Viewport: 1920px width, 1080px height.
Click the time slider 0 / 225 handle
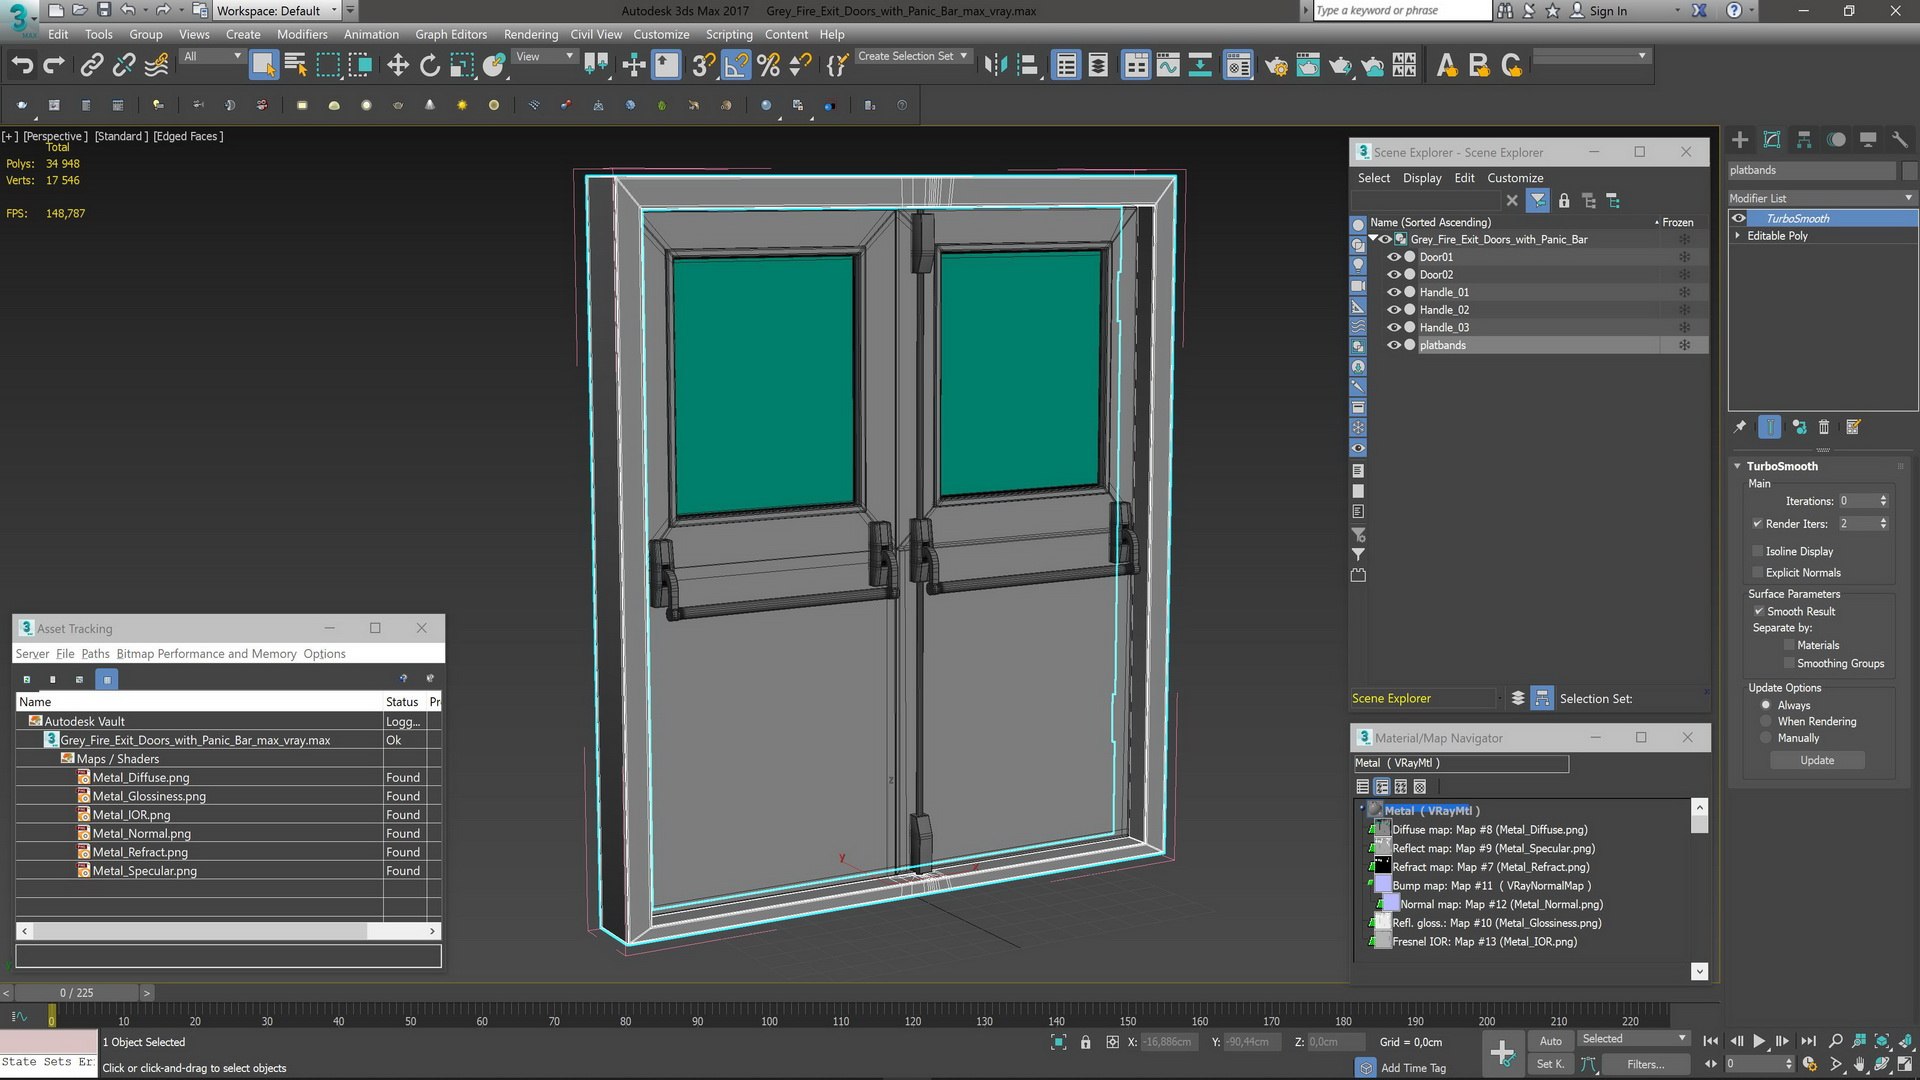[x=76, y=993]
